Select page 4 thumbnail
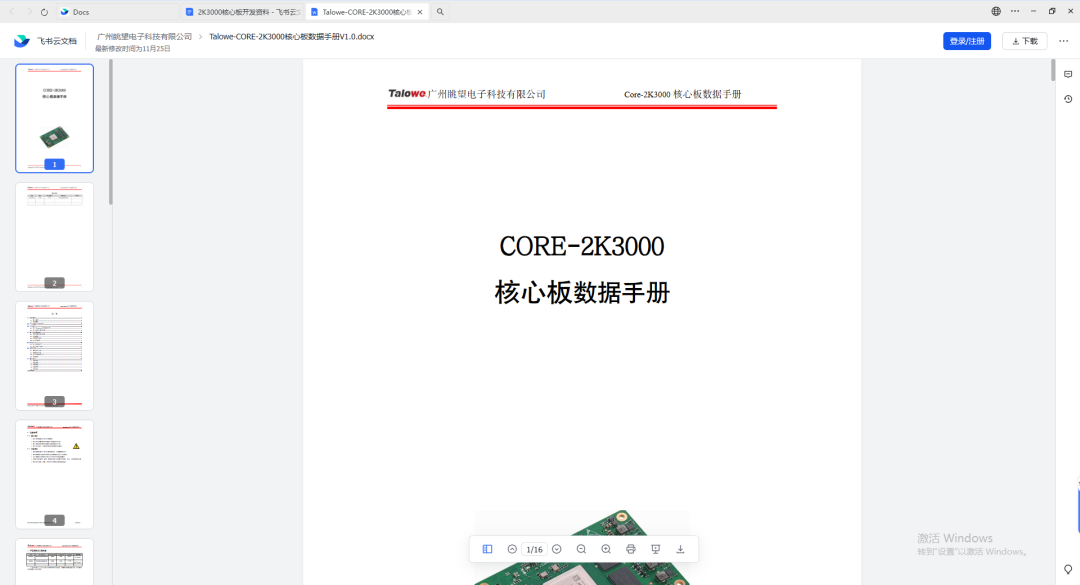Screen dimensions: 1080x585 [x=54, y=474]
